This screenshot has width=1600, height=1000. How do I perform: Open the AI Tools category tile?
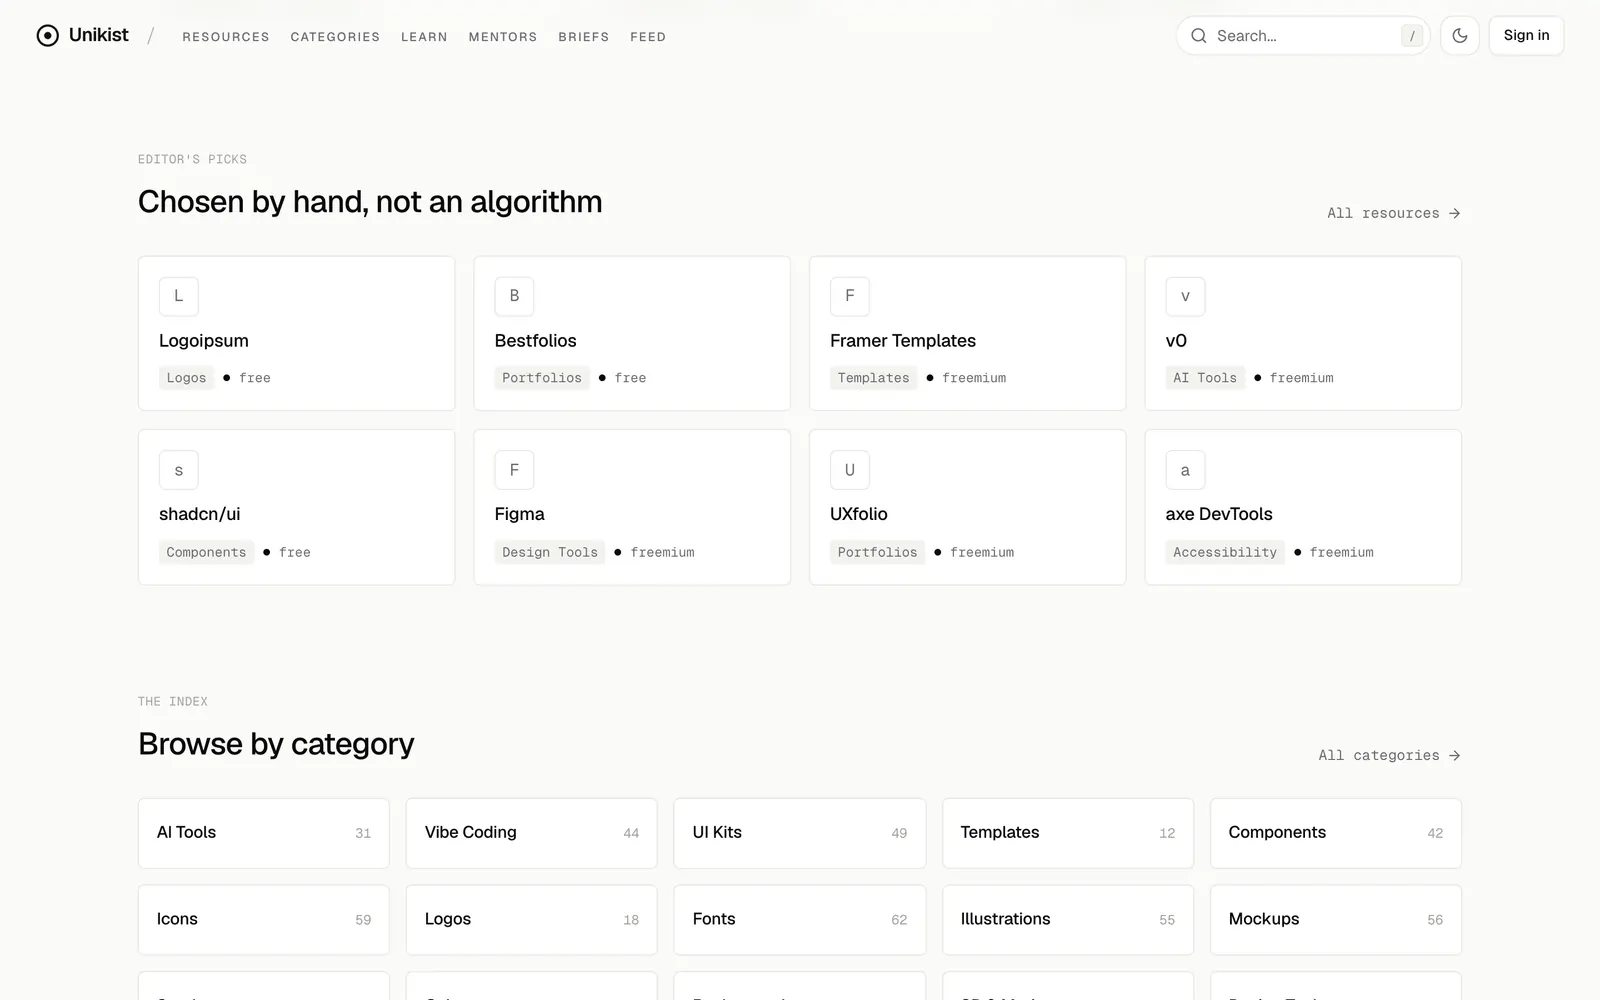pyautogui.click(x=264, y=833)
